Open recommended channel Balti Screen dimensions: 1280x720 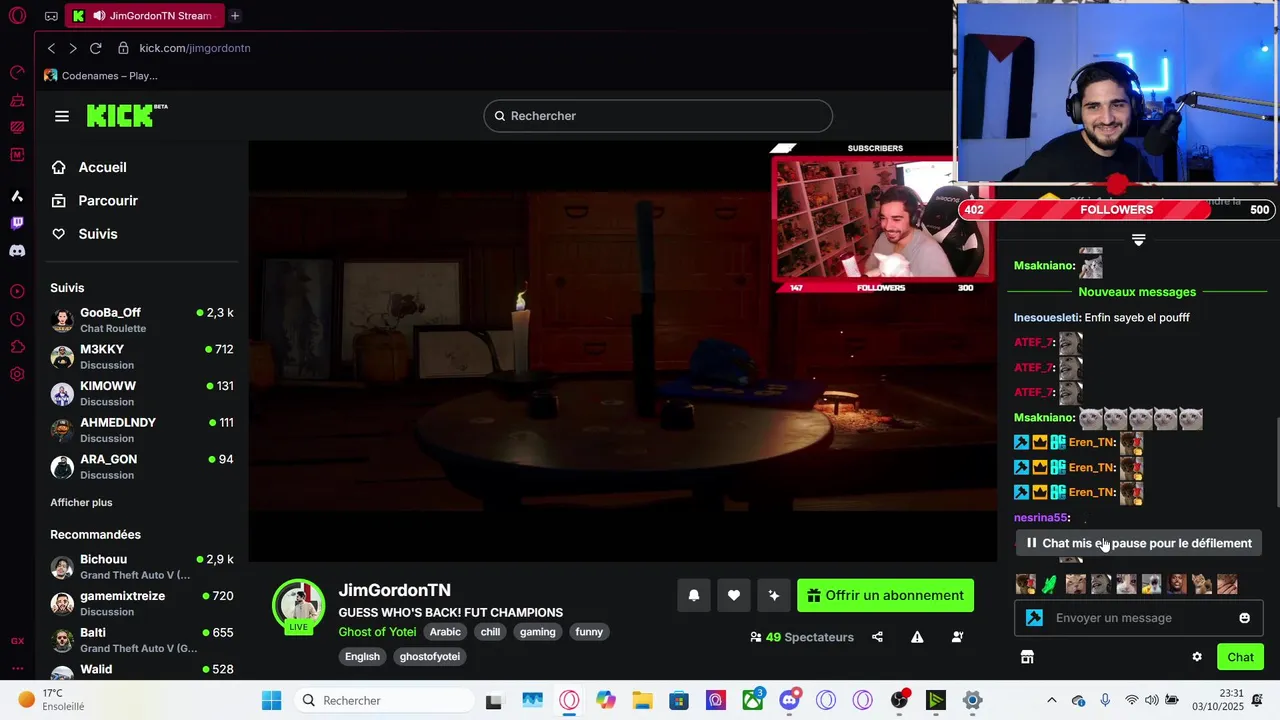(142, 640)
